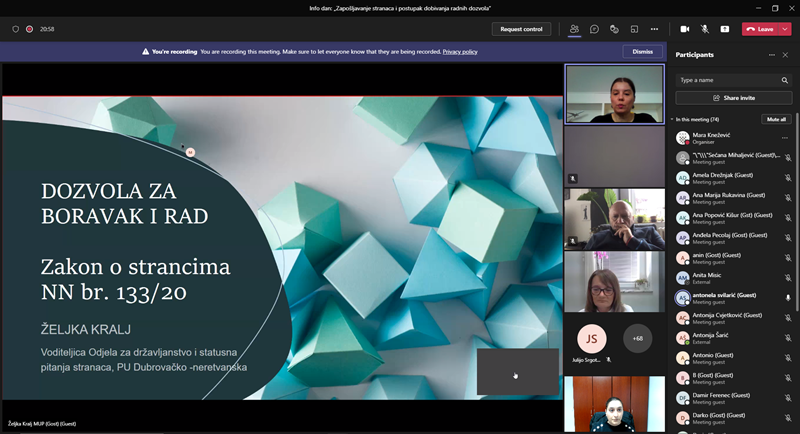Click the 'Type a name' search field
800x434 pixels.
[728, 80]
